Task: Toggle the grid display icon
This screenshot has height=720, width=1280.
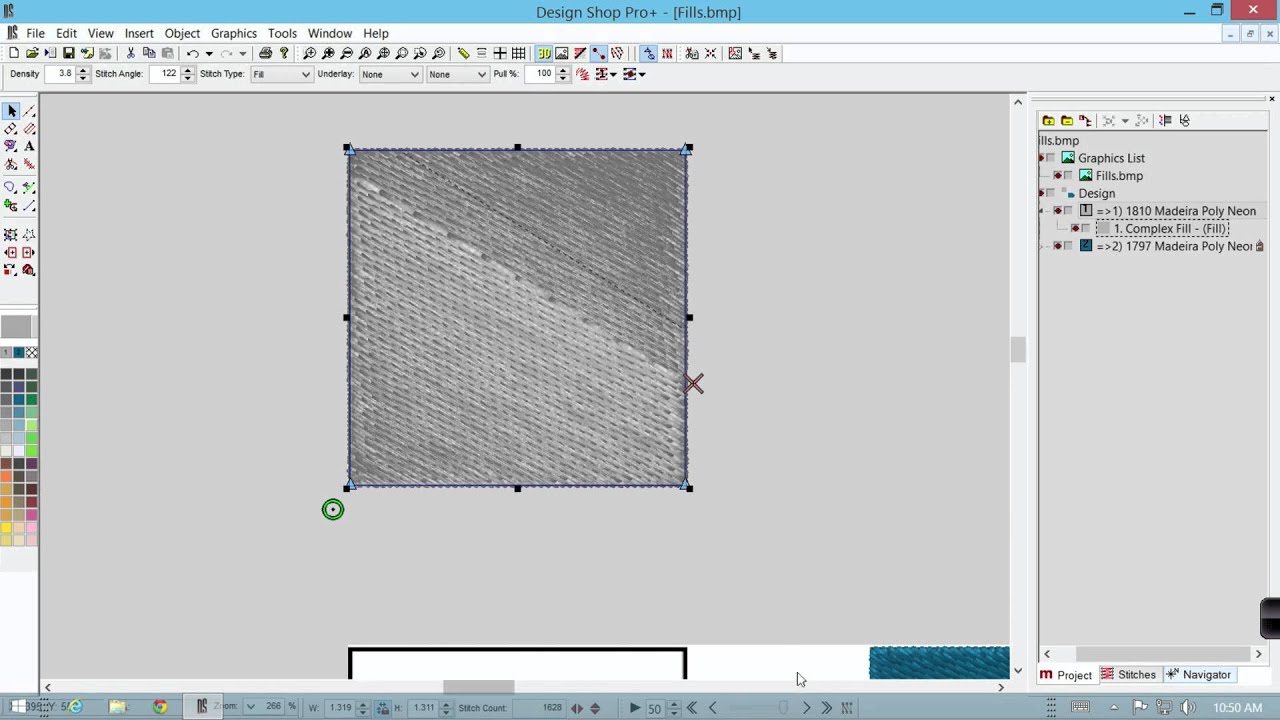Action: [518, 53]
